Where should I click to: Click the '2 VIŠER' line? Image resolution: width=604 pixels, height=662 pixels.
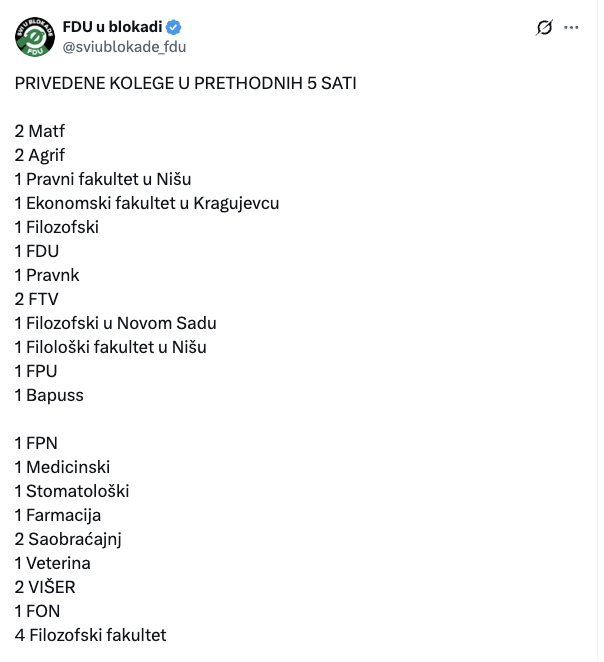[x=45, y=587]
